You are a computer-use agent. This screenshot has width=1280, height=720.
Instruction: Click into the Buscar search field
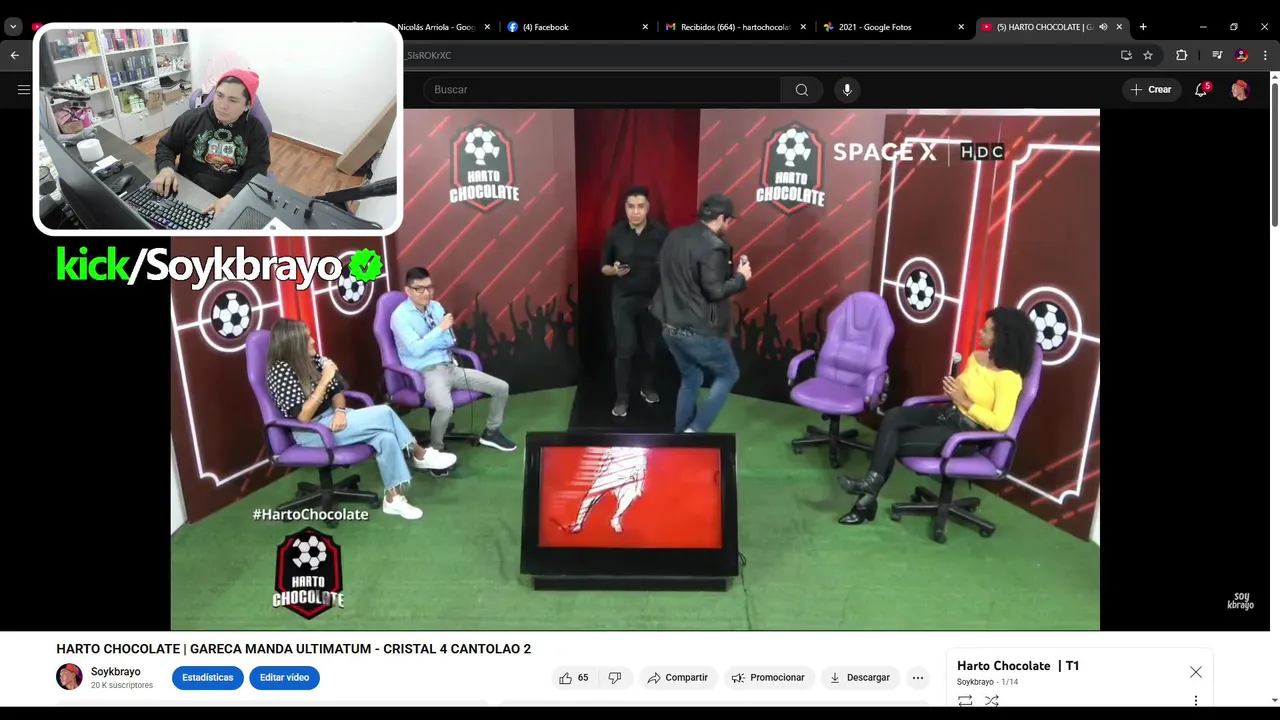(602, 90)
